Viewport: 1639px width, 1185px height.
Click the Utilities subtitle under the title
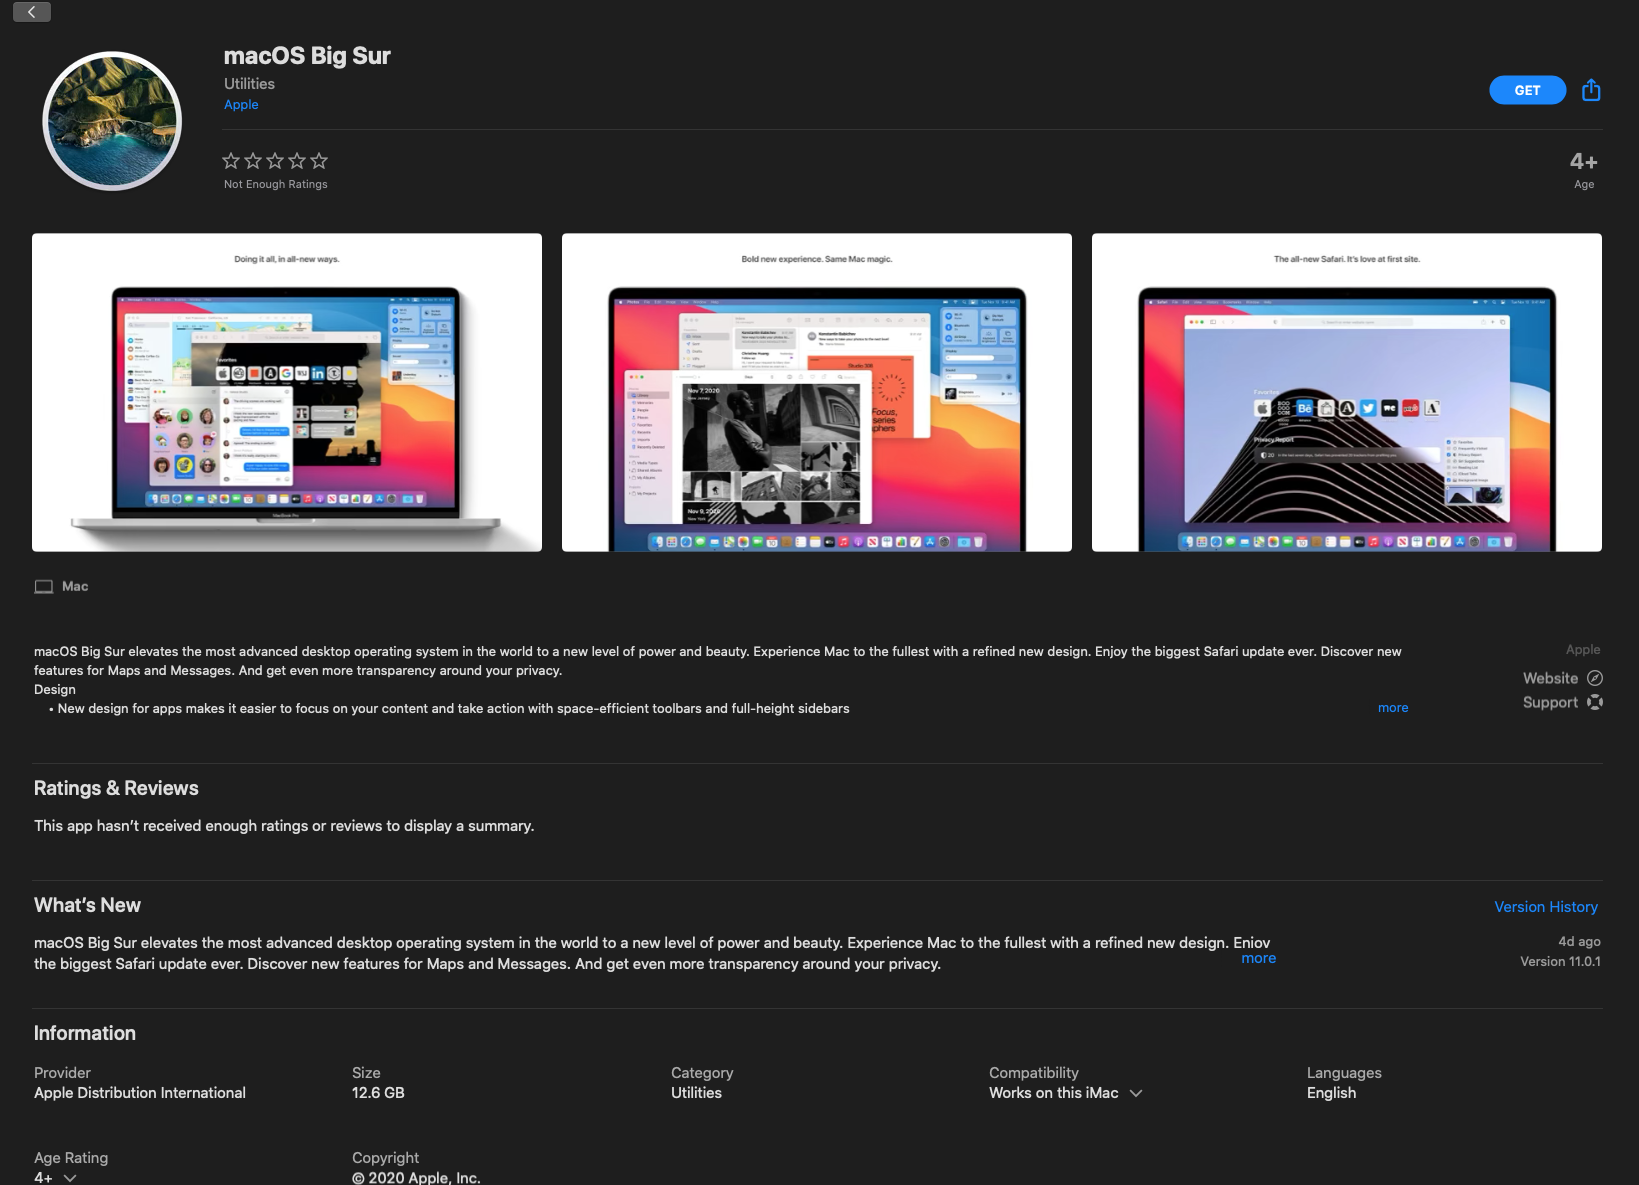tap(249, 84)
